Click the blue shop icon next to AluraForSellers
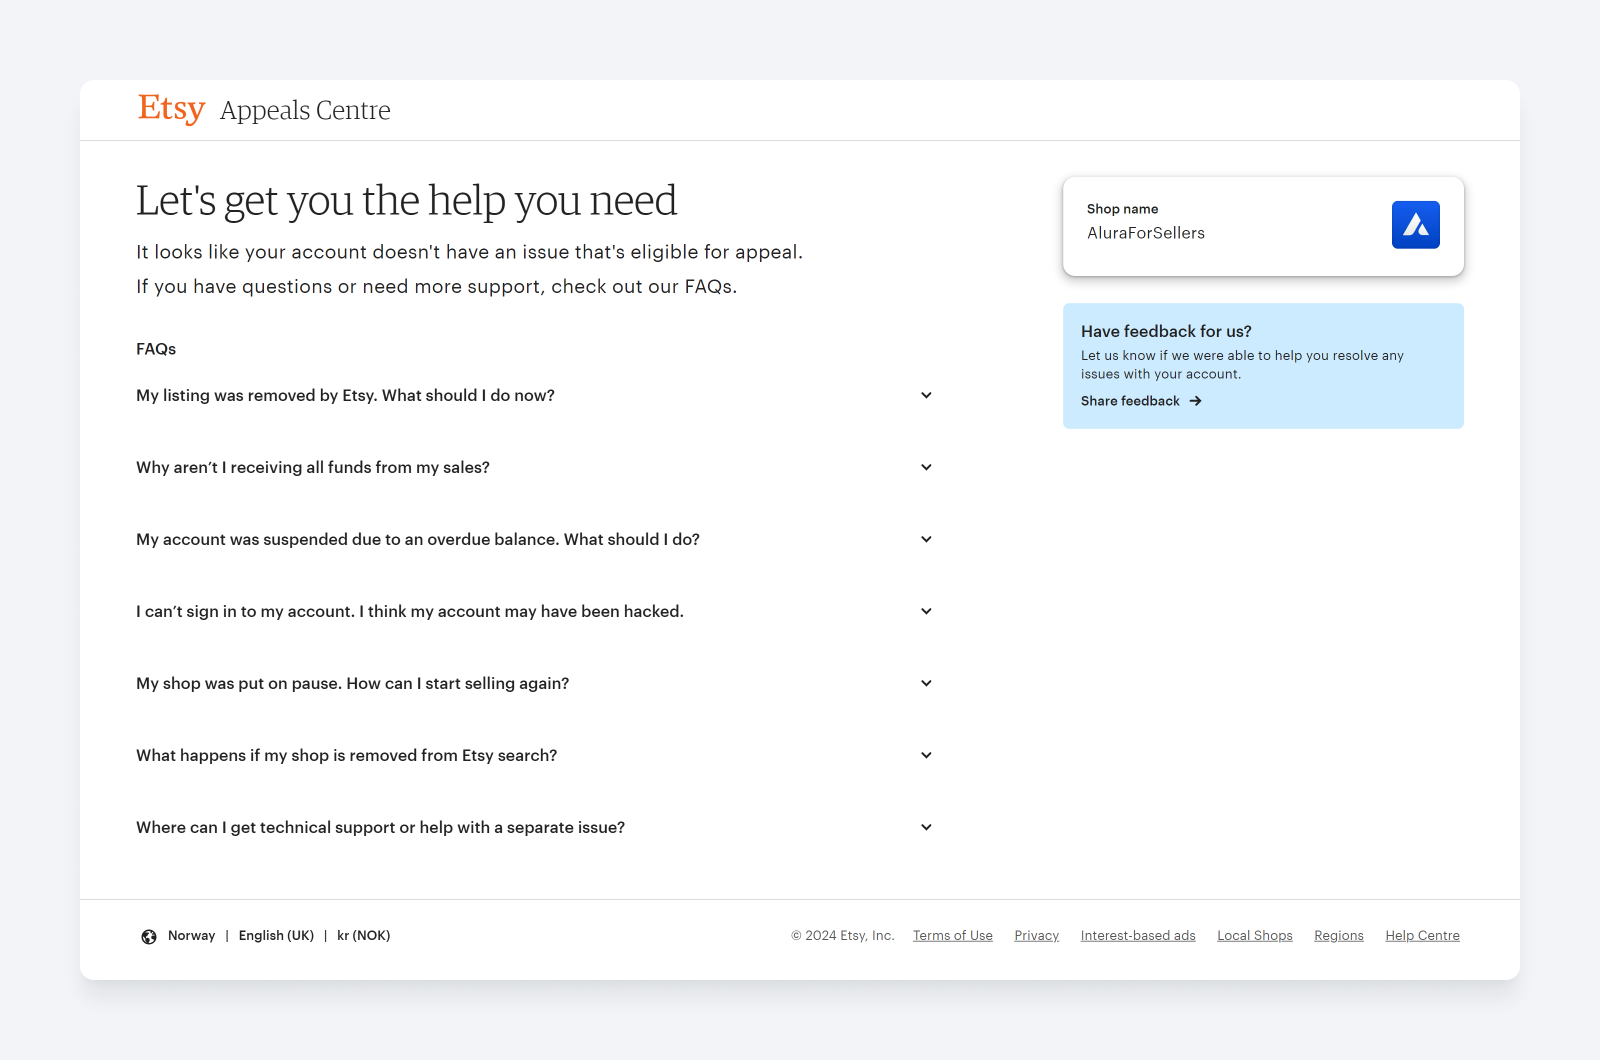 pos(1415,224)
